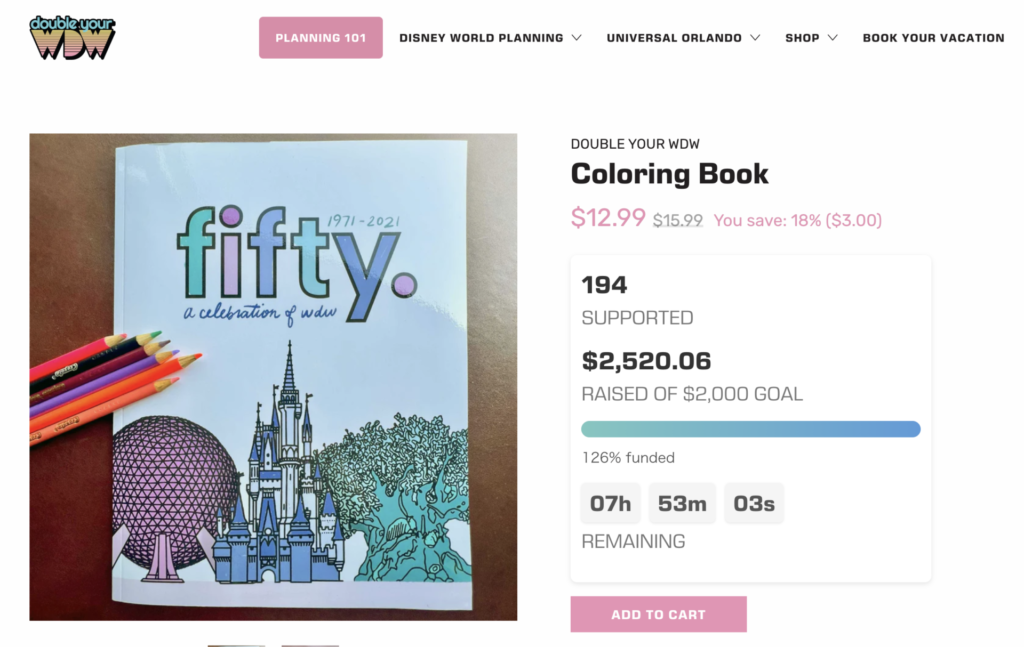
Task: Click the crossed-out $15.99 original price
Action: tap(678, 220)
